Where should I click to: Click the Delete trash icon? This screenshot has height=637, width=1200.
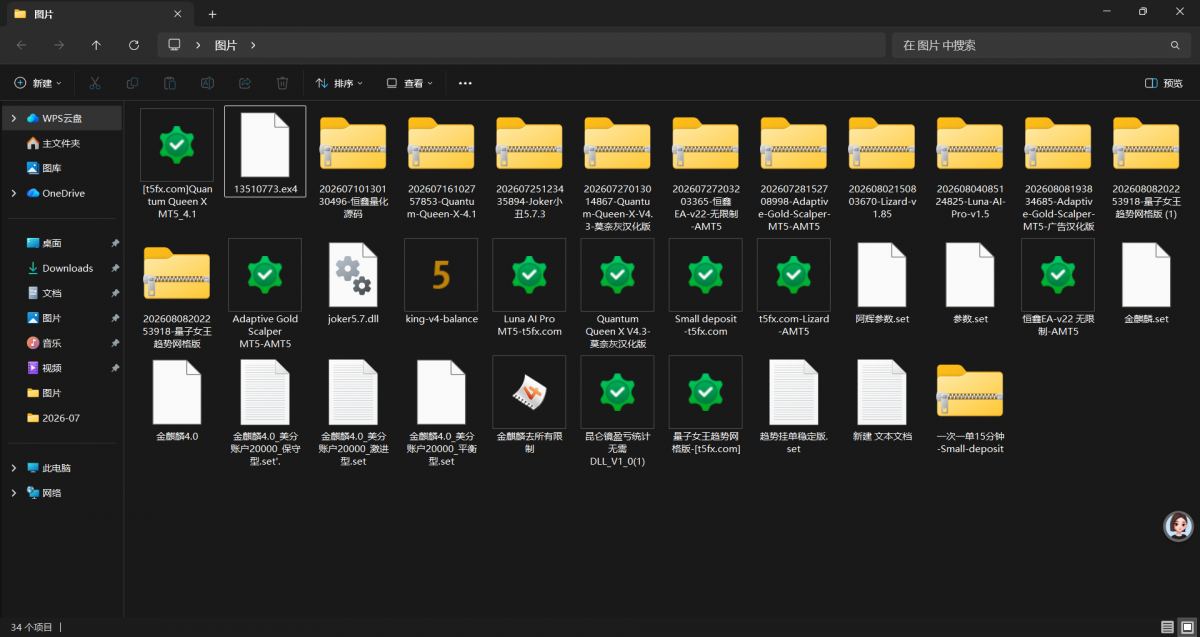click(x=282, y=83)
